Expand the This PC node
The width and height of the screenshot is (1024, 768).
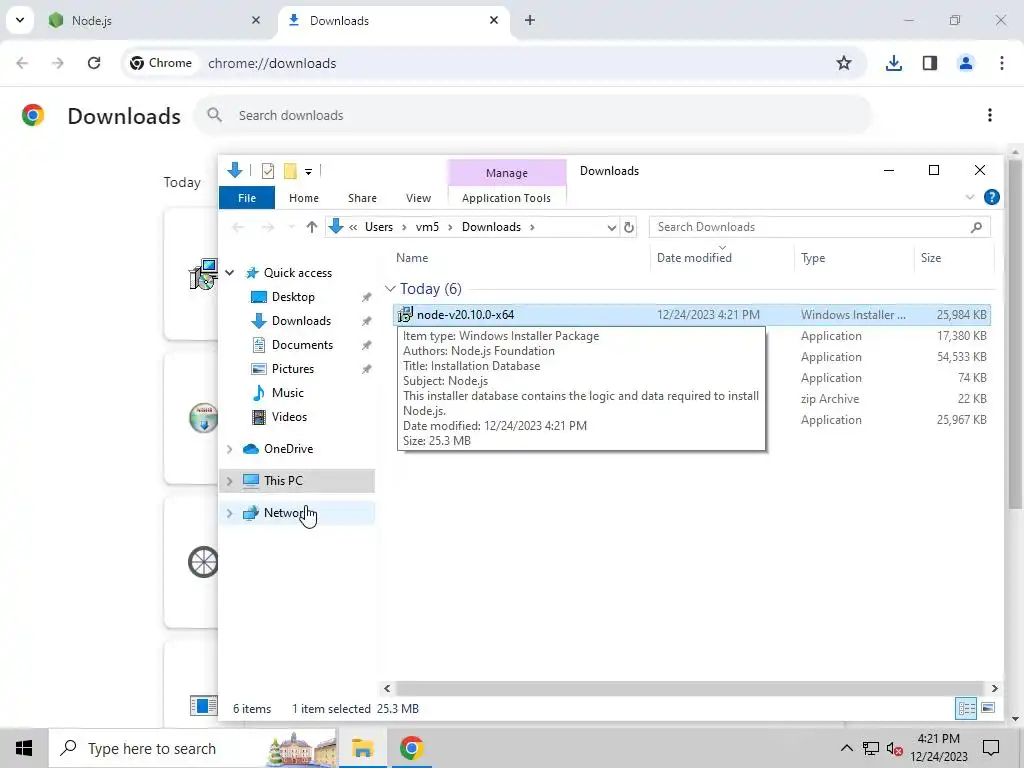[229, 481]
